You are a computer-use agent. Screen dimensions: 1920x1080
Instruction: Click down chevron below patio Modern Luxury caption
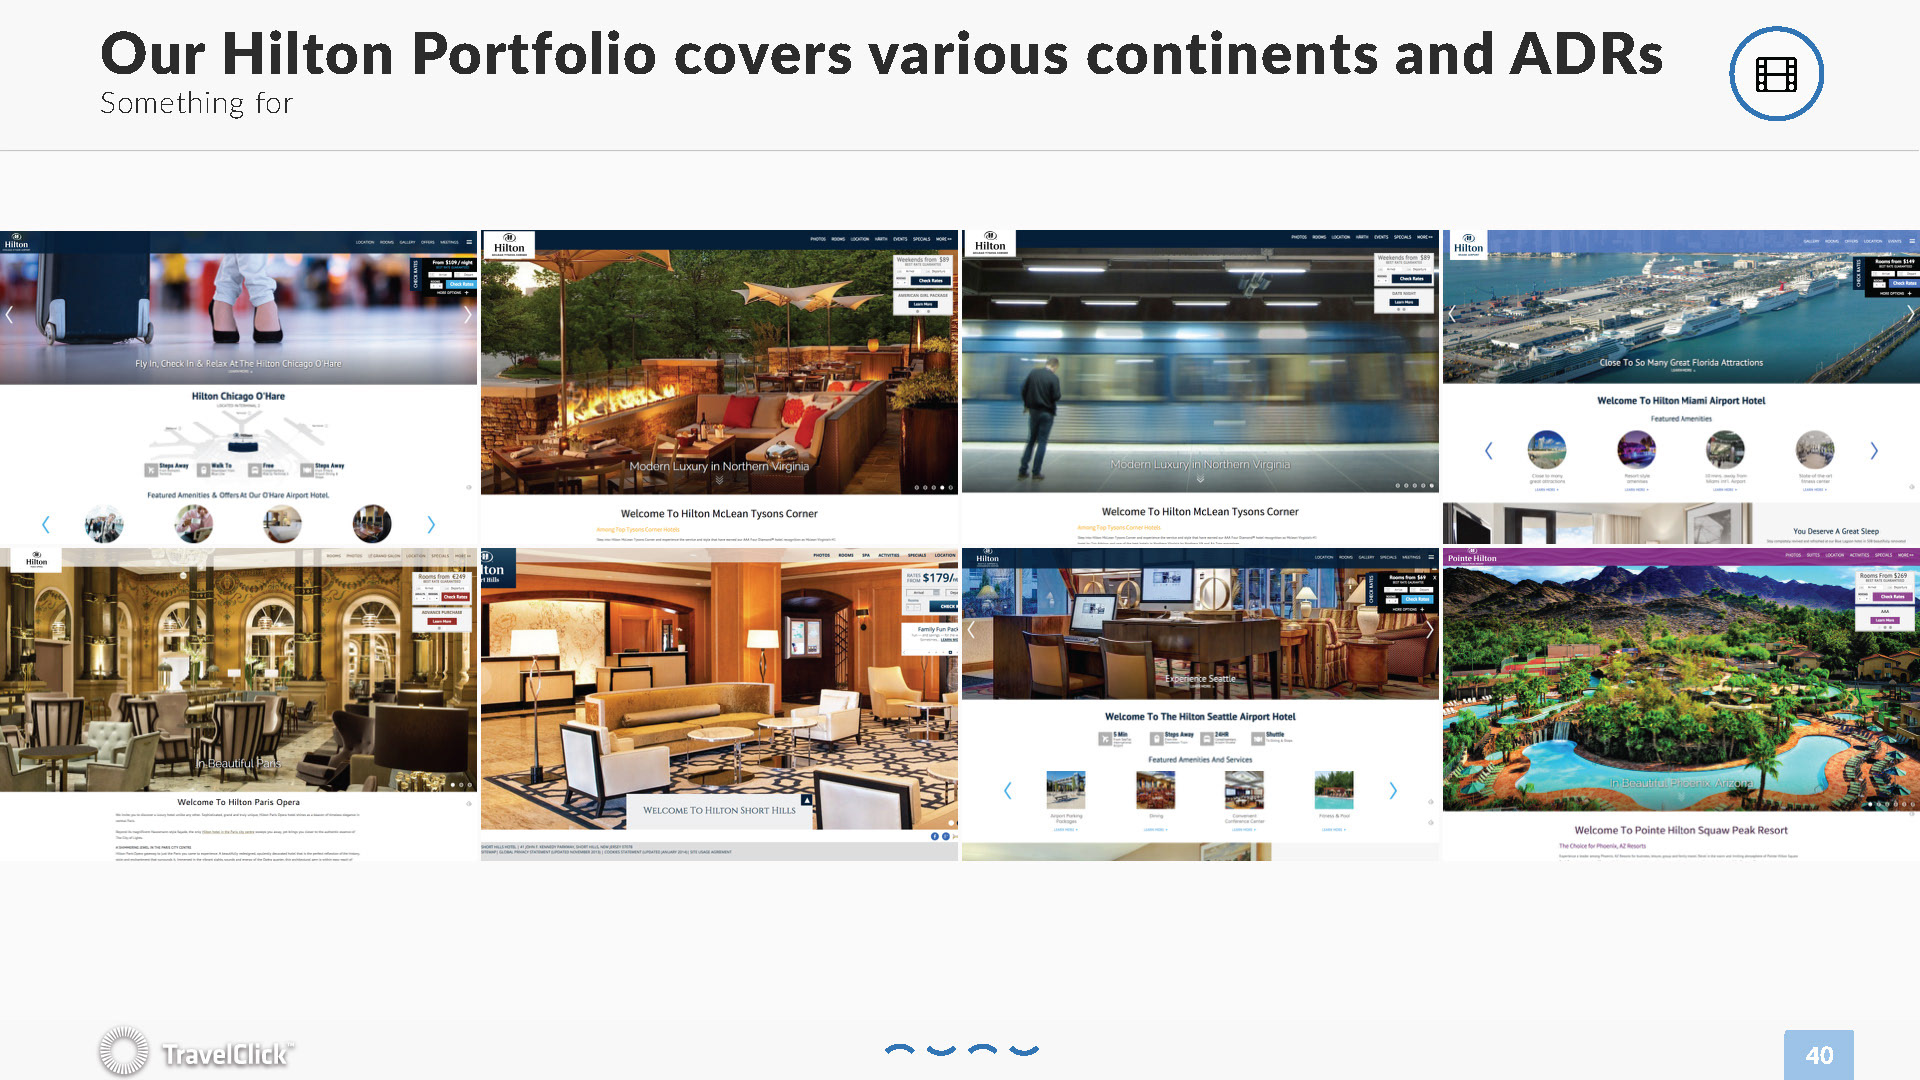click(719, 480)
